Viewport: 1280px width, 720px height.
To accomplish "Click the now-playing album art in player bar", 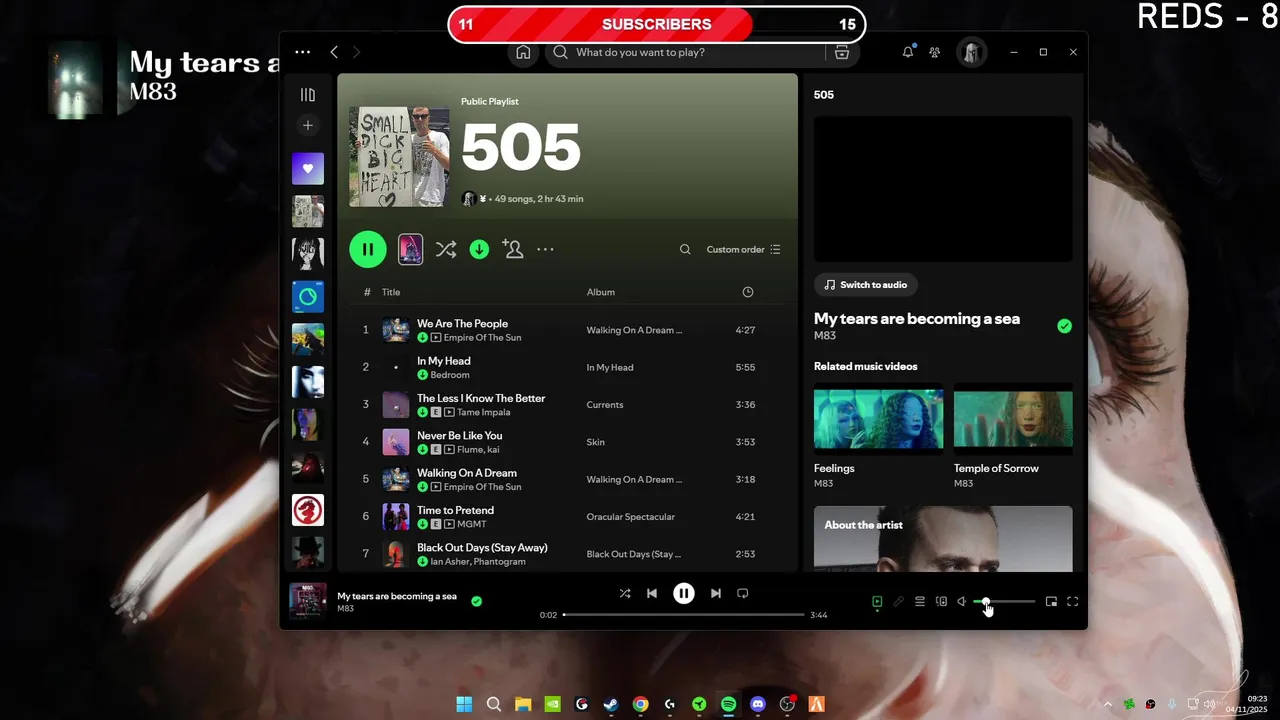I will (308, 602).
